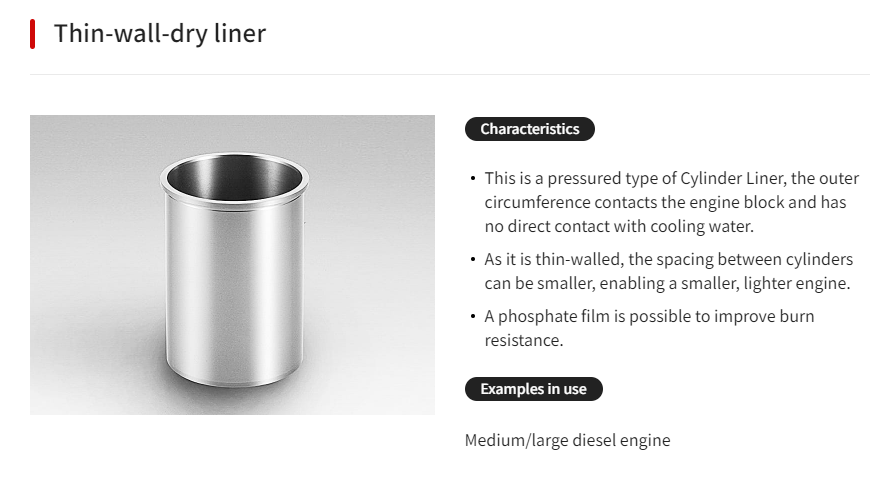
Task: Click the bullet dot before "A phosphate film"
Action: pyautogui.click(x=473, y=317)
